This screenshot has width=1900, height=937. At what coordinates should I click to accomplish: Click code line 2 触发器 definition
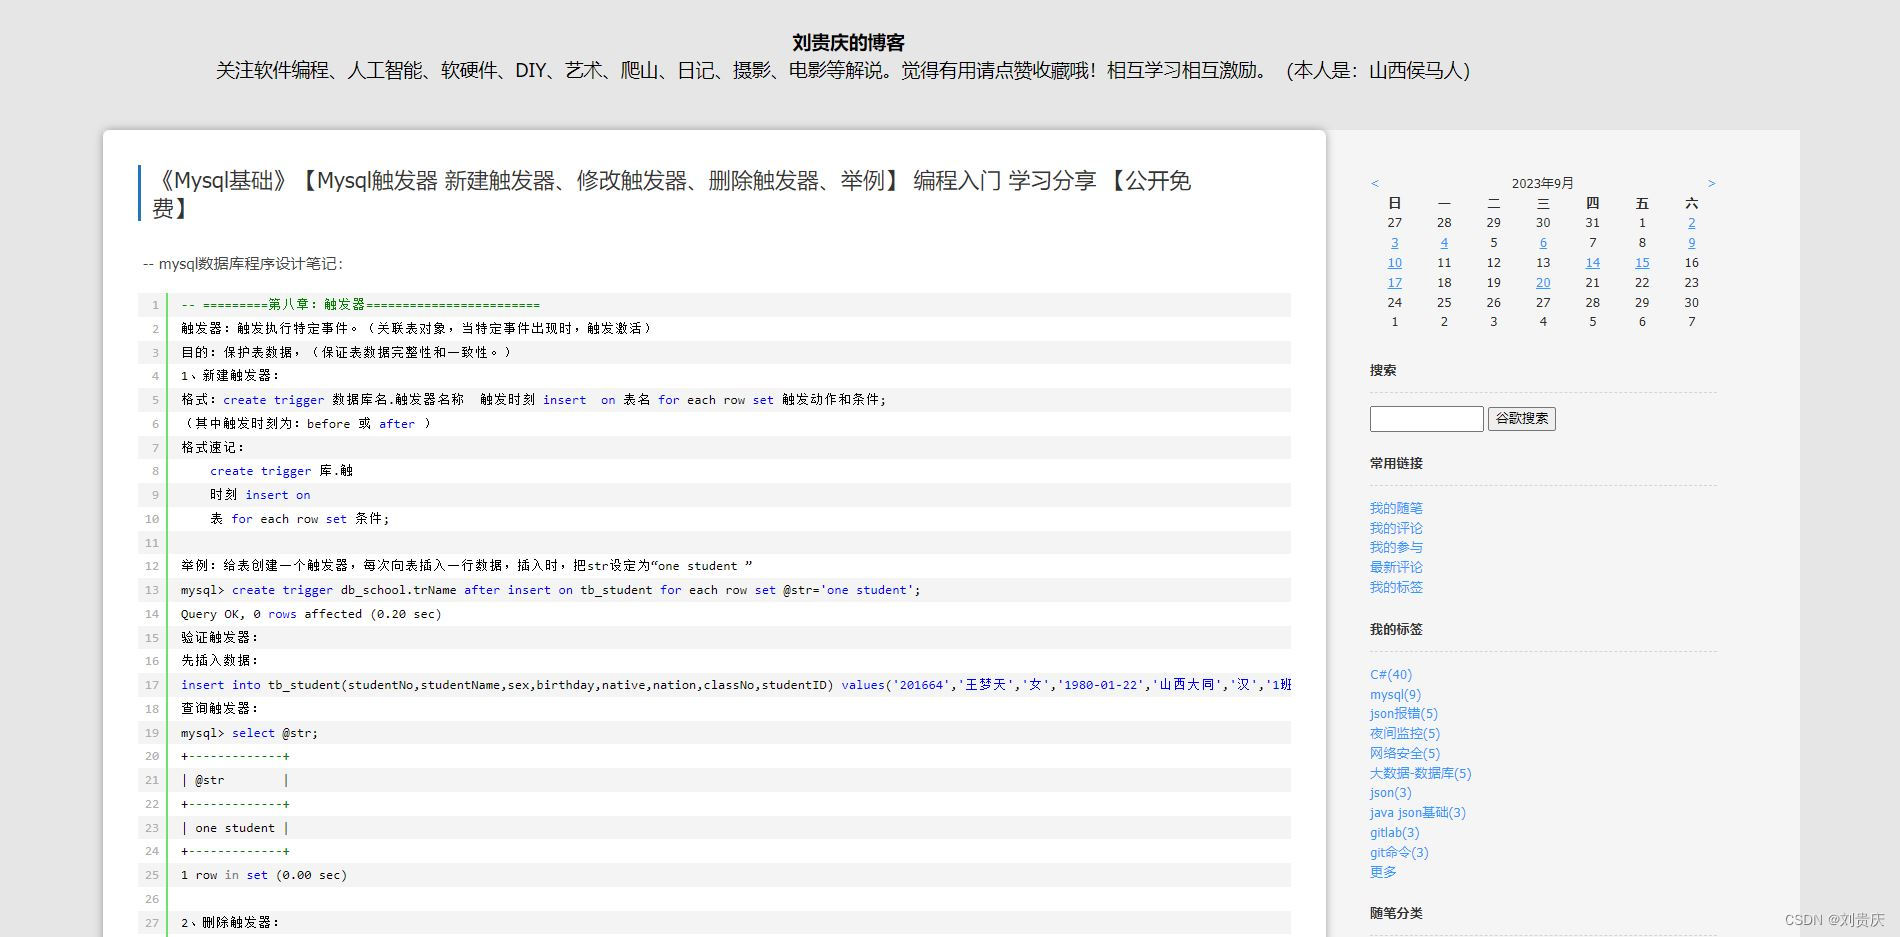tap(418, 328)
